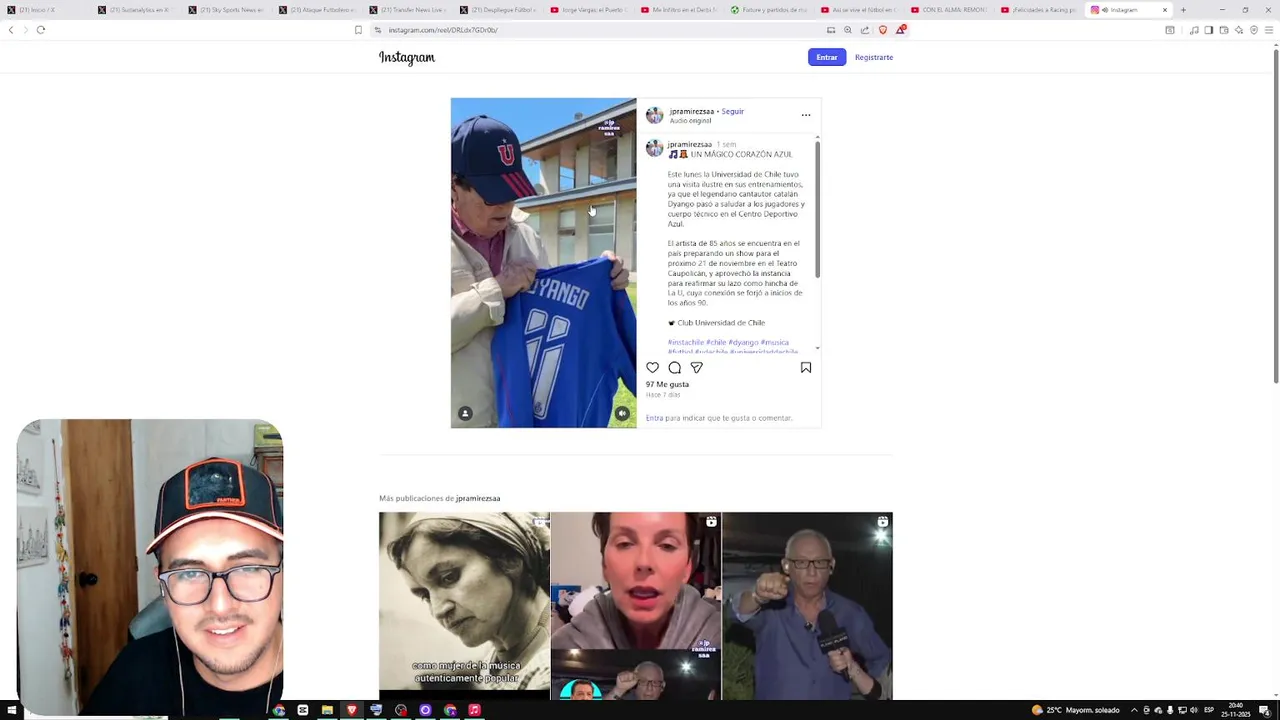The height and width of the screenshot is (720, 1280).
Task: Open the black-and-white woman post thumbnail
Action: 464,606
